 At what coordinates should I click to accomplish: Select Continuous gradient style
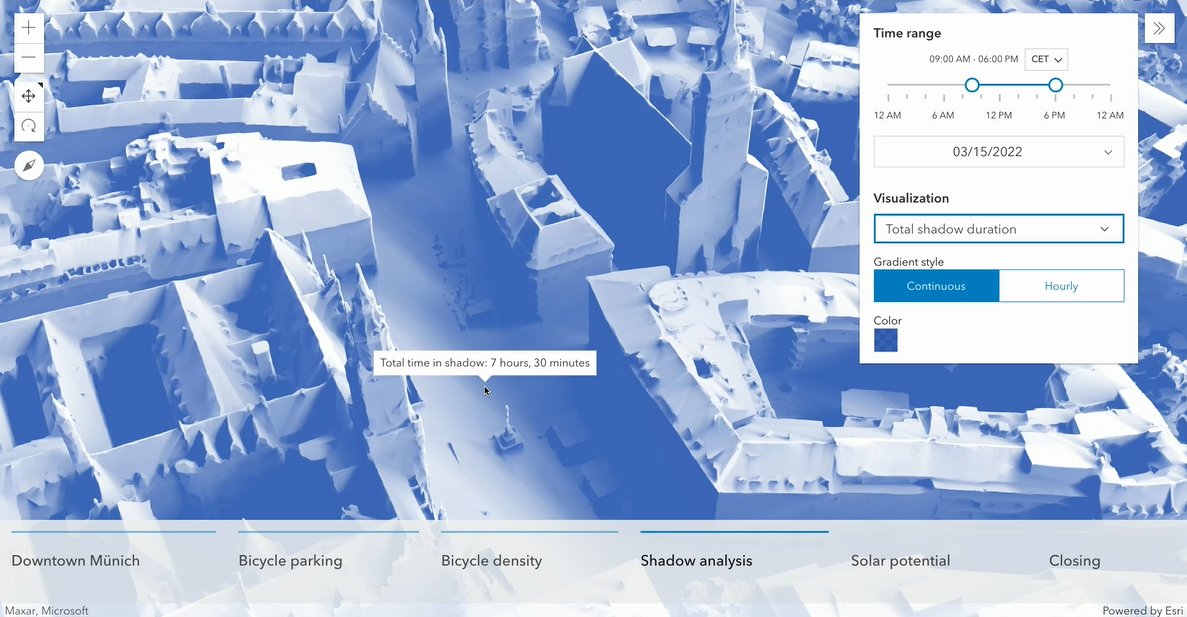click(x=936, y=286)
